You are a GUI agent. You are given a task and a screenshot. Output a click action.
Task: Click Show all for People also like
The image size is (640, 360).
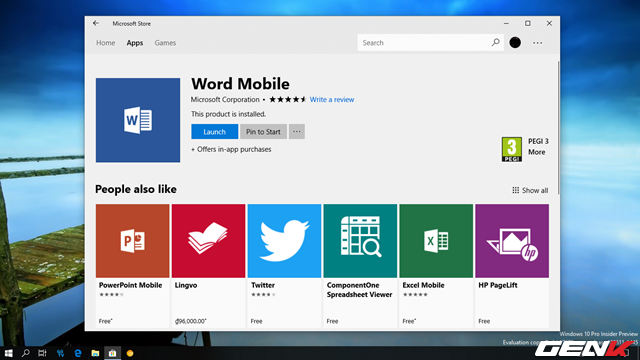pyautogui.click(x=530, y=190)
